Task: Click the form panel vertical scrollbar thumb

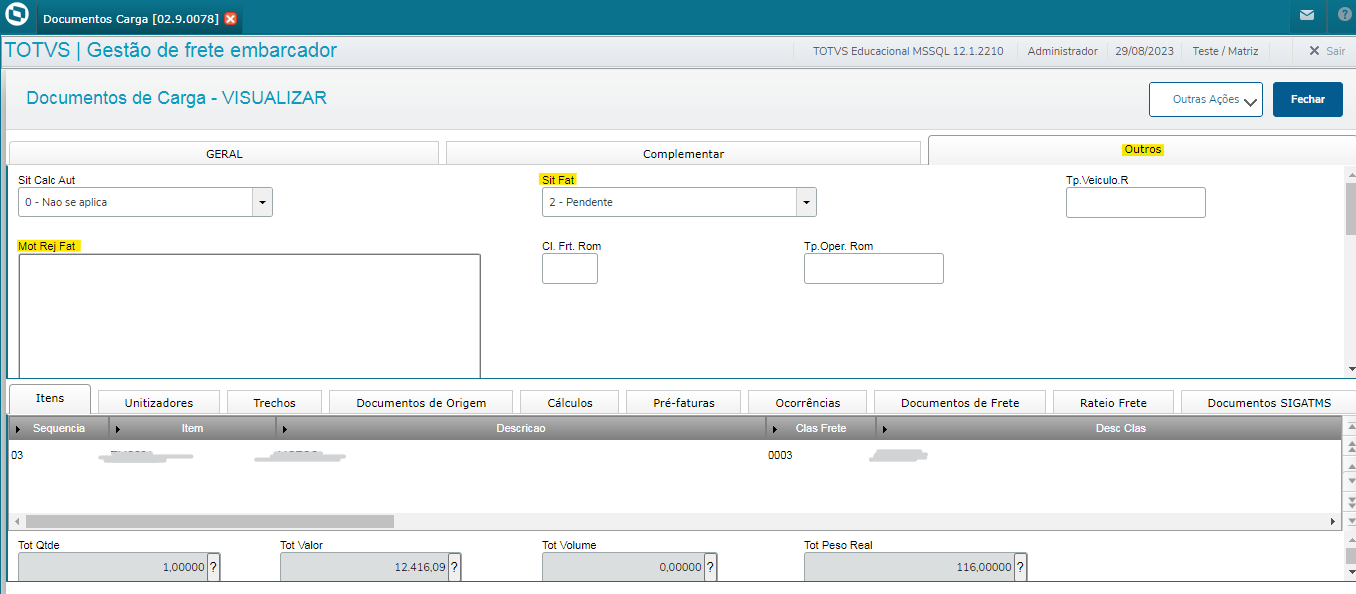Action: [x=1350, y=208]
